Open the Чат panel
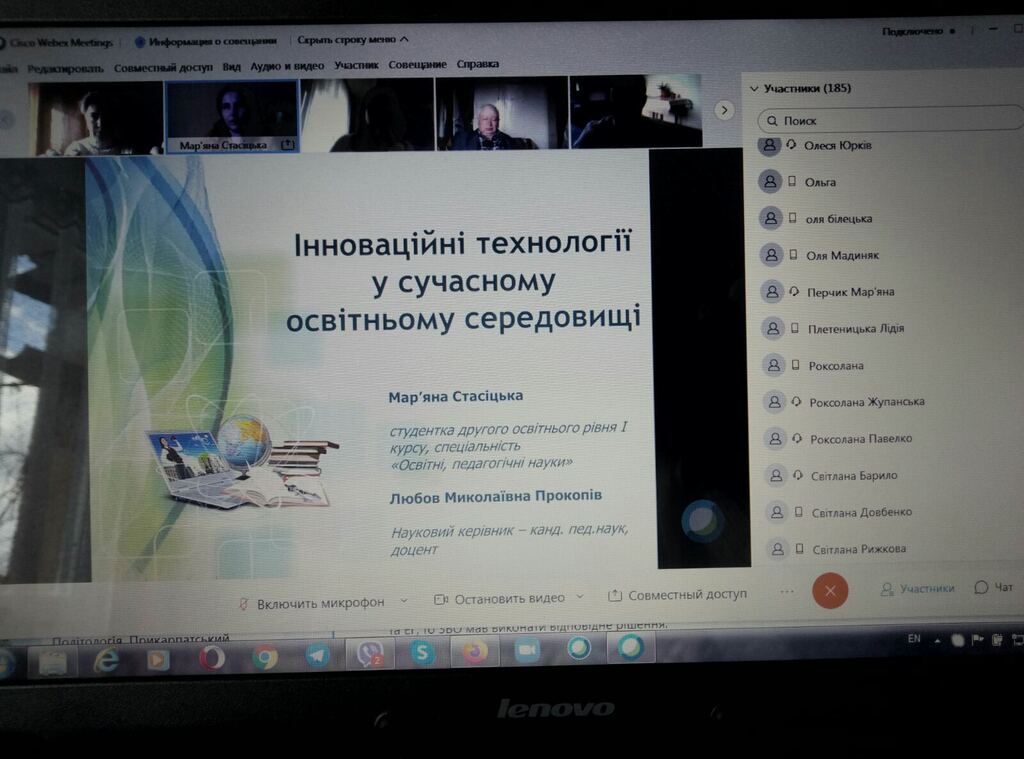Screen dimensions: 1024x759 click(x=994, y=588)
